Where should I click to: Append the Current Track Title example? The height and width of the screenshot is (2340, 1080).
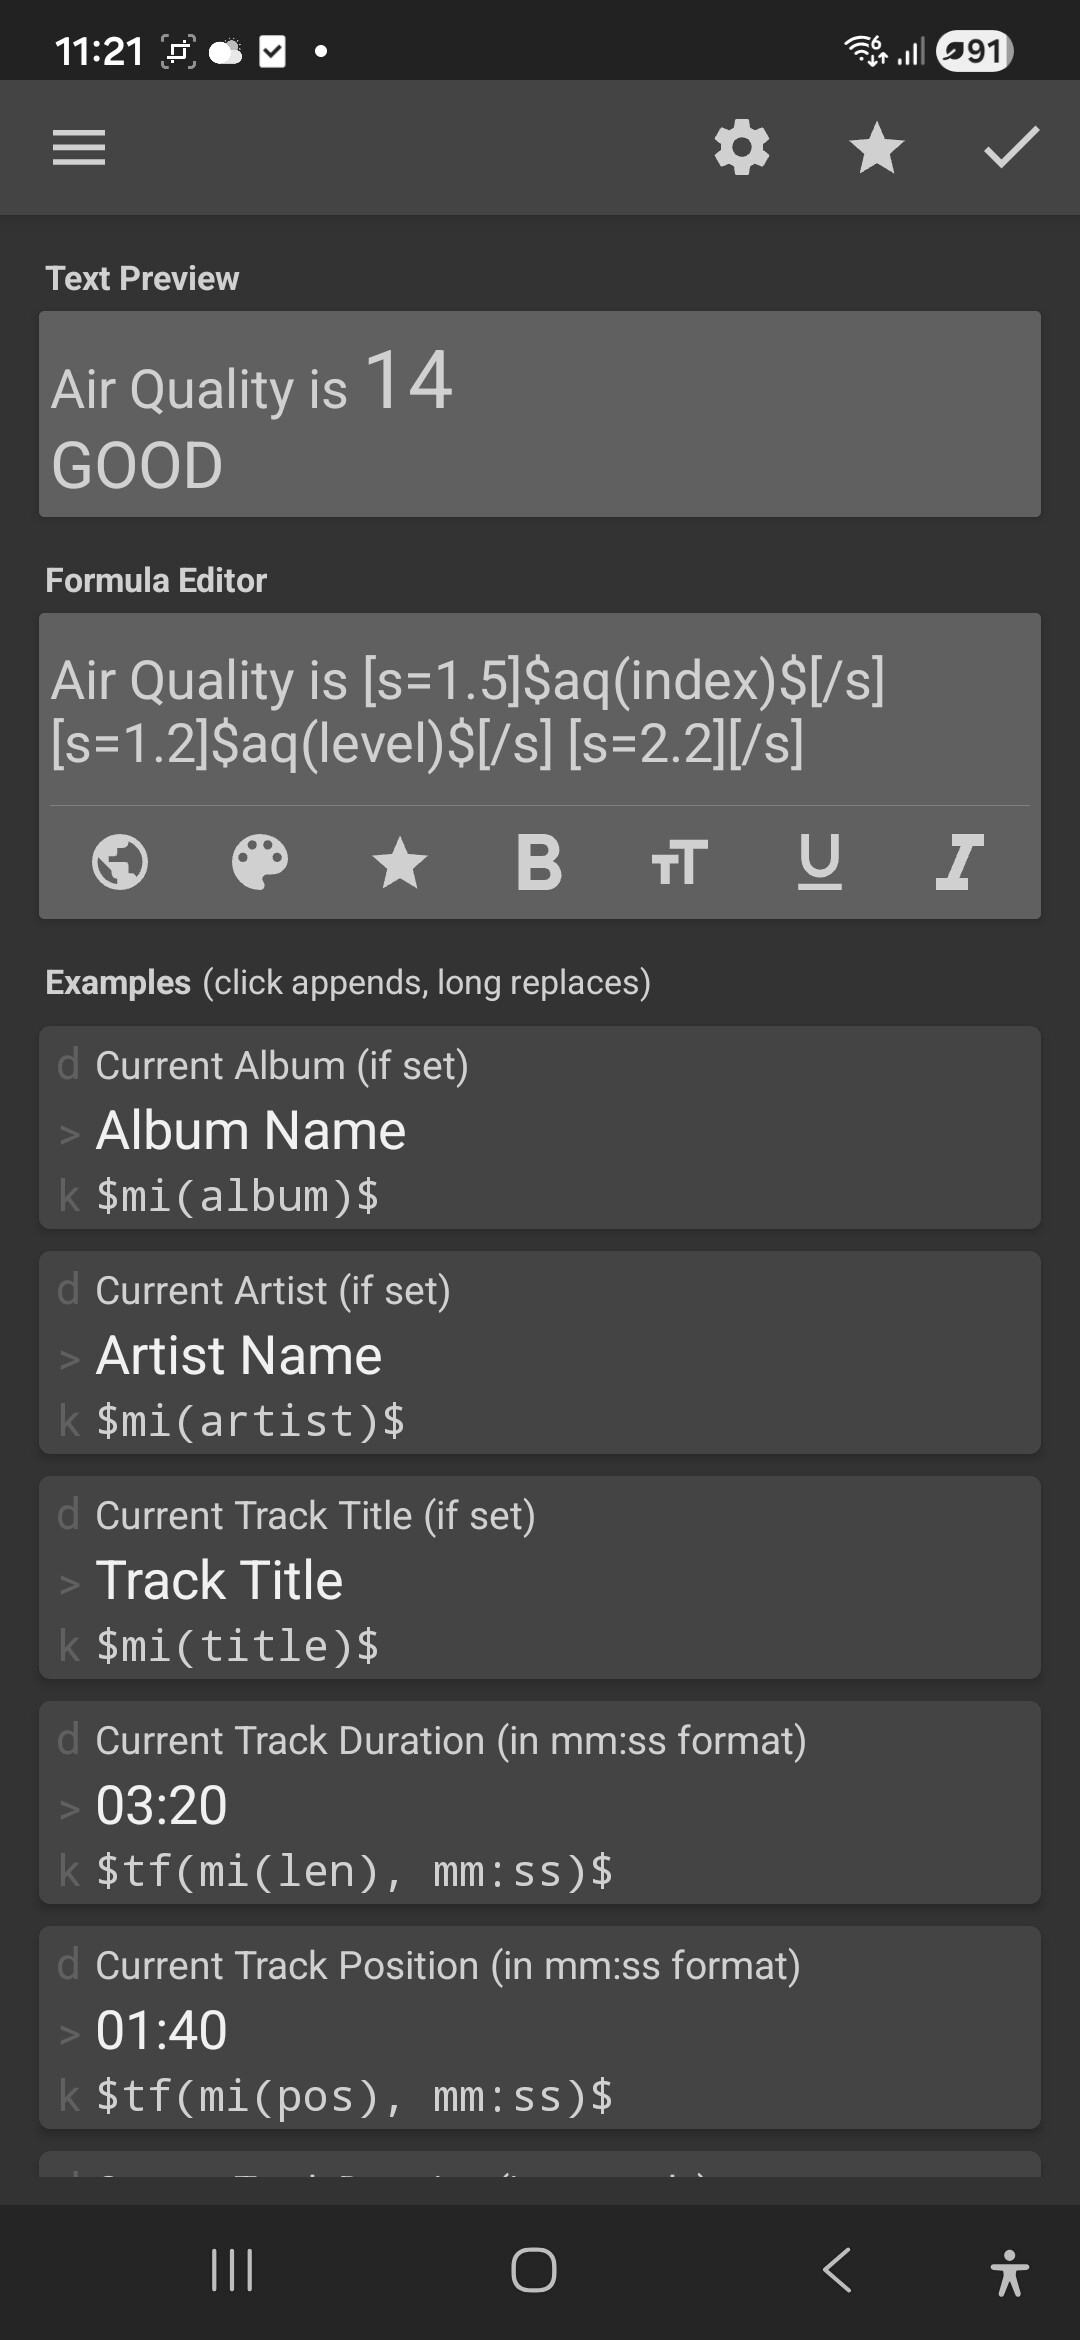[x=539, y=1578]
